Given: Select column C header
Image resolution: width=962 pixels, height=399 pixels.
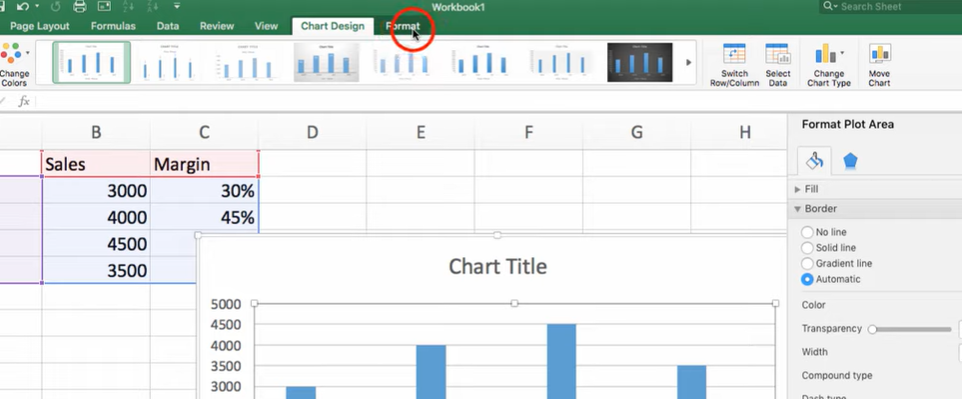Looking at the screenshot, I should [x=204, y=132].
